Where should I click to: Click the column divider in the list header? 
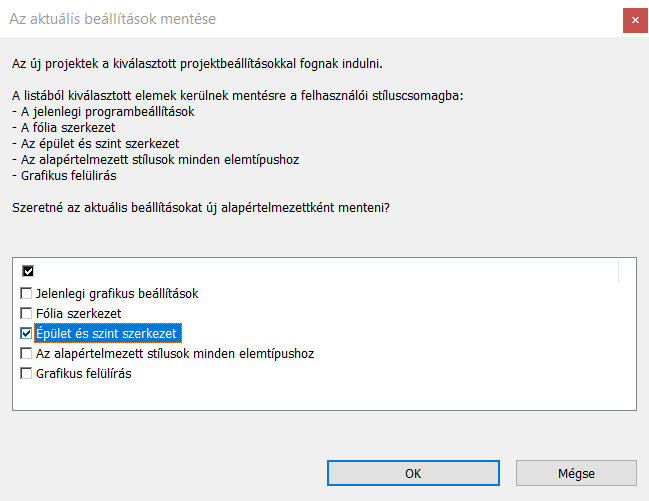point(619,271)
